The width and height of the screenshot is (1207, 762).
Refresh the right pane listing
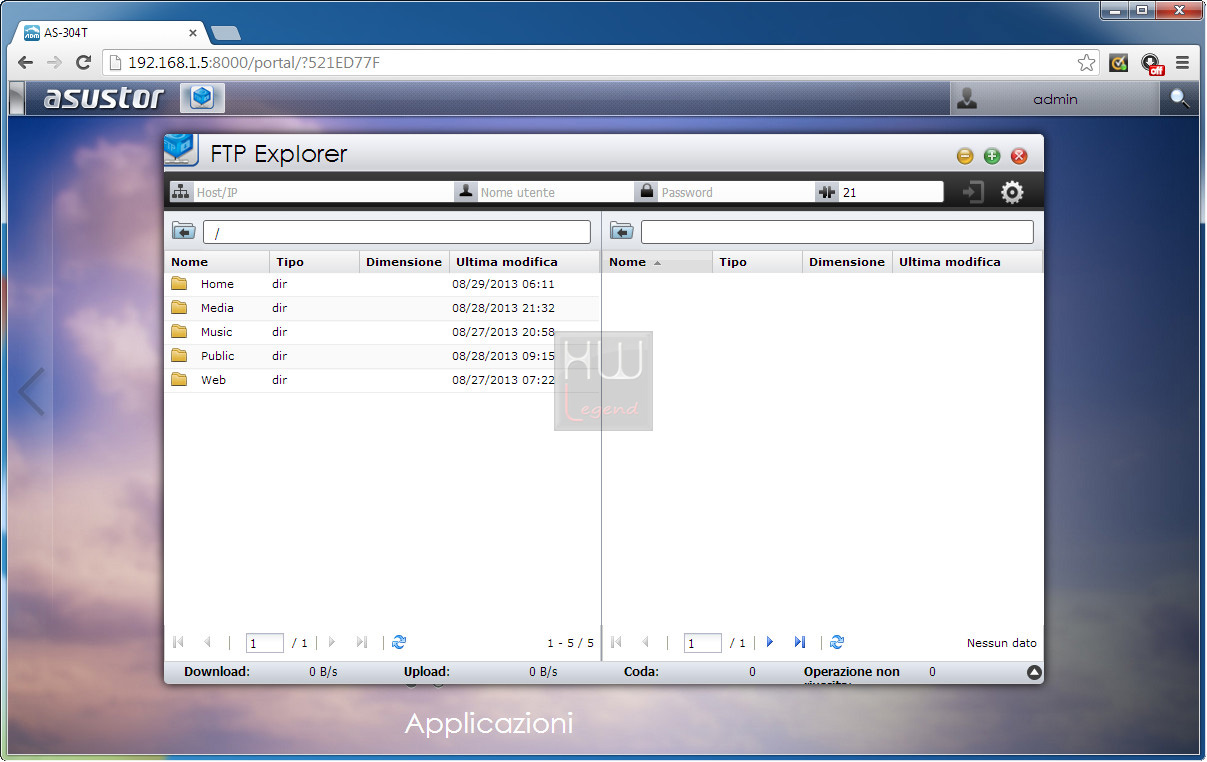[837, 643]
